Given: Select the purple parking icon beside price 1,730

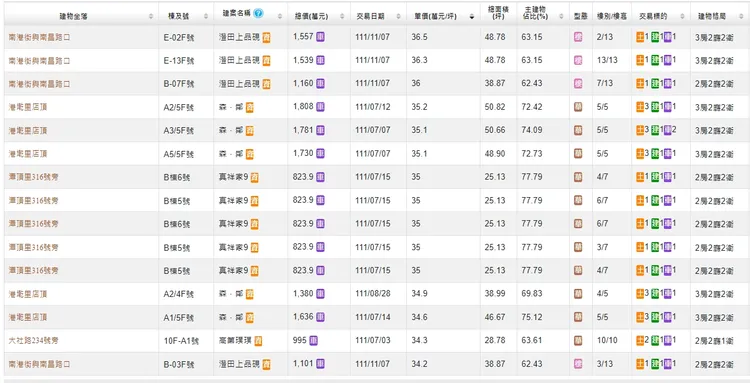Looking at the screenshot, I should (x=320, y=153).
